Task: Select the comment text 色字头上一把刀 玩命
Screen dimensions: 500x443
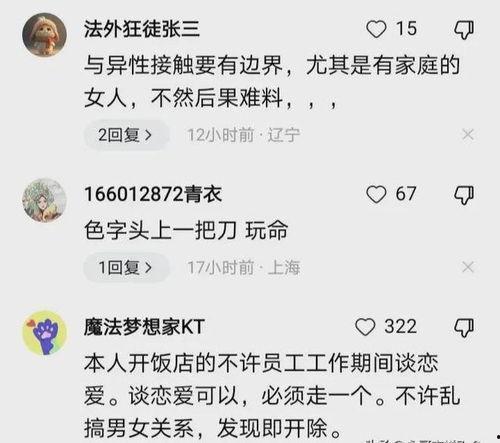Action: pos(186,230)
